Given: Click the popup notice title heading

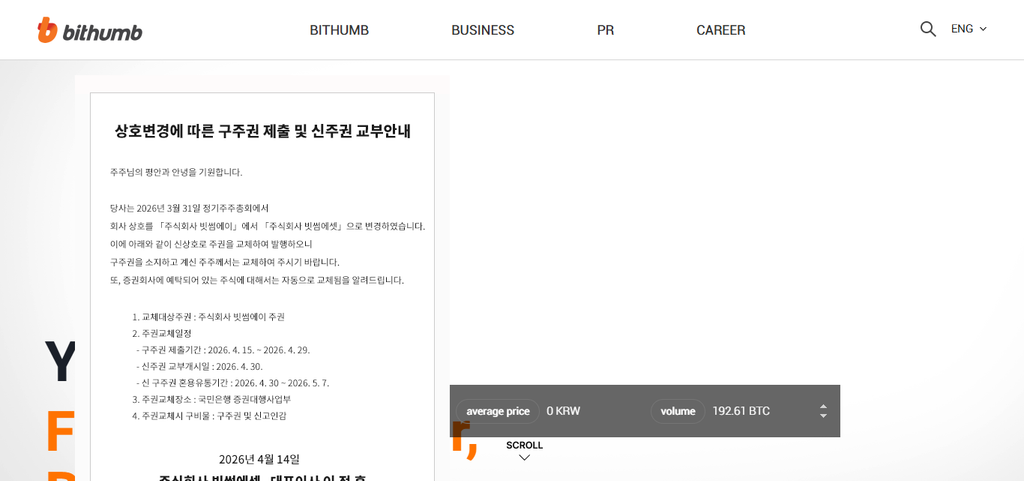Looking at the screenshot, I should pos(263,131).
